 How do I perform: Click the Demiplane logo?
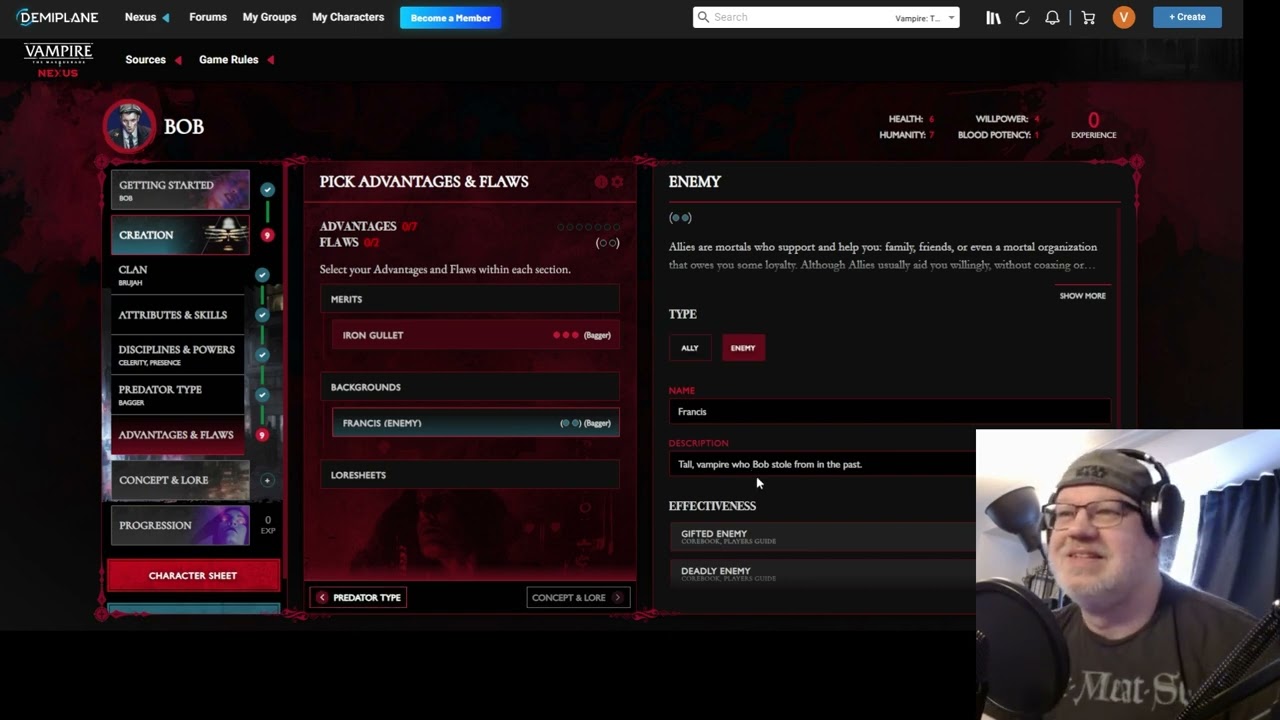coord(57,17)
